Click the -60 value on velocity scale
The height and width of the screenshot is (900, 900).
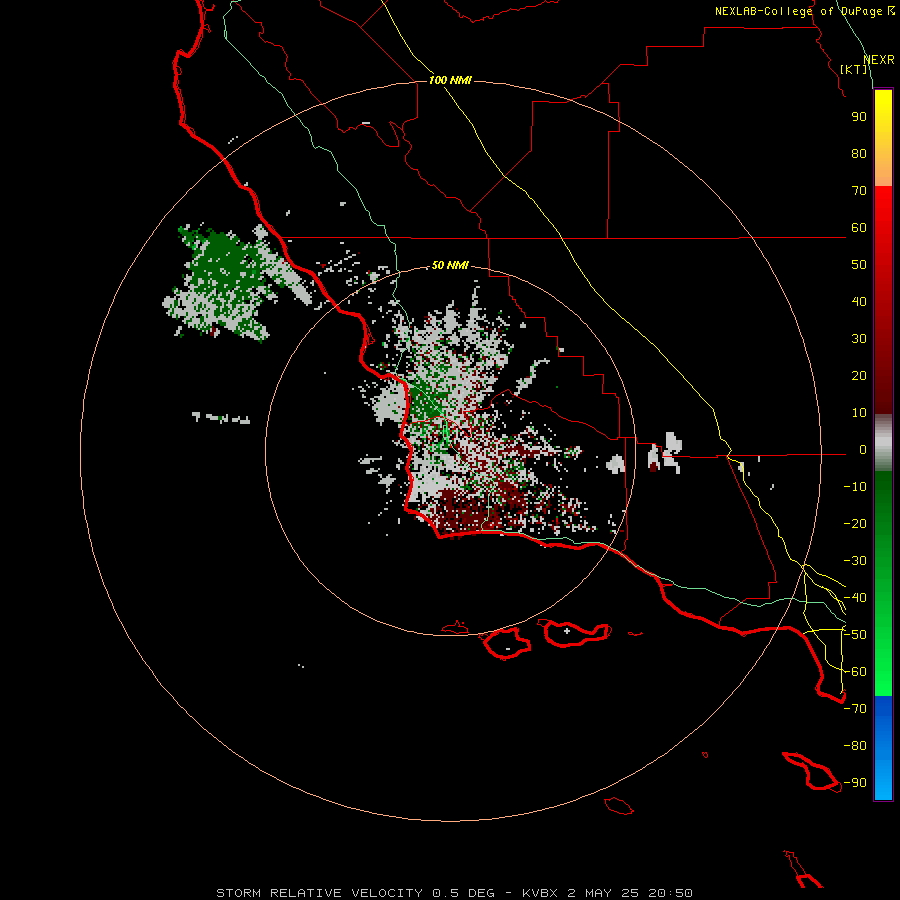point(855,672)
